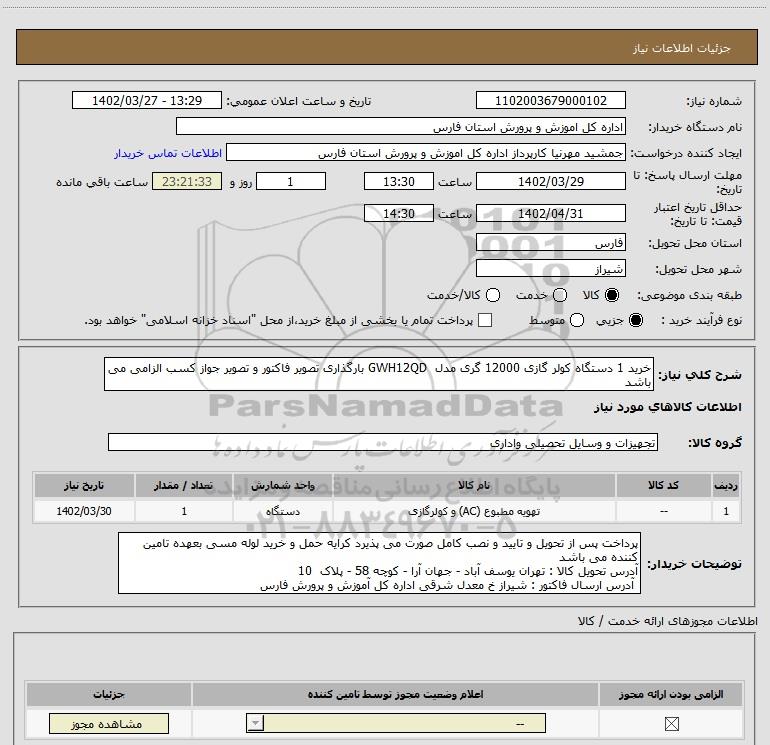Select the خدمت radio button

[560, 295]
